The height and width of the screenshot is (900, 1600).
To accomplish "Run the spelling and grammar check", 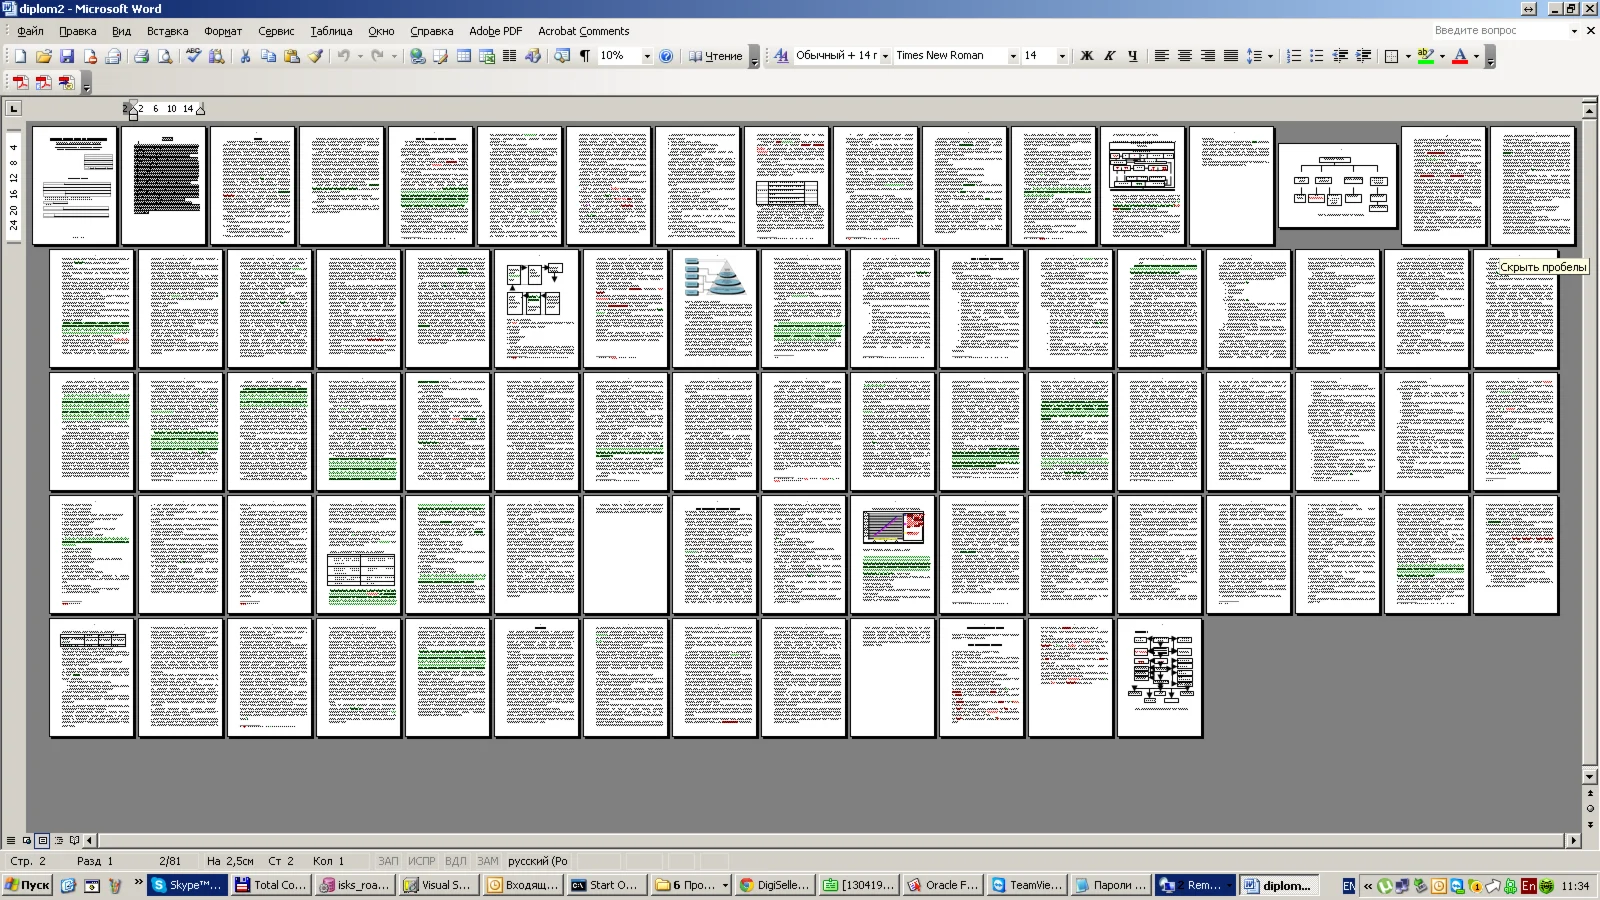I will [x=193, y=56].
